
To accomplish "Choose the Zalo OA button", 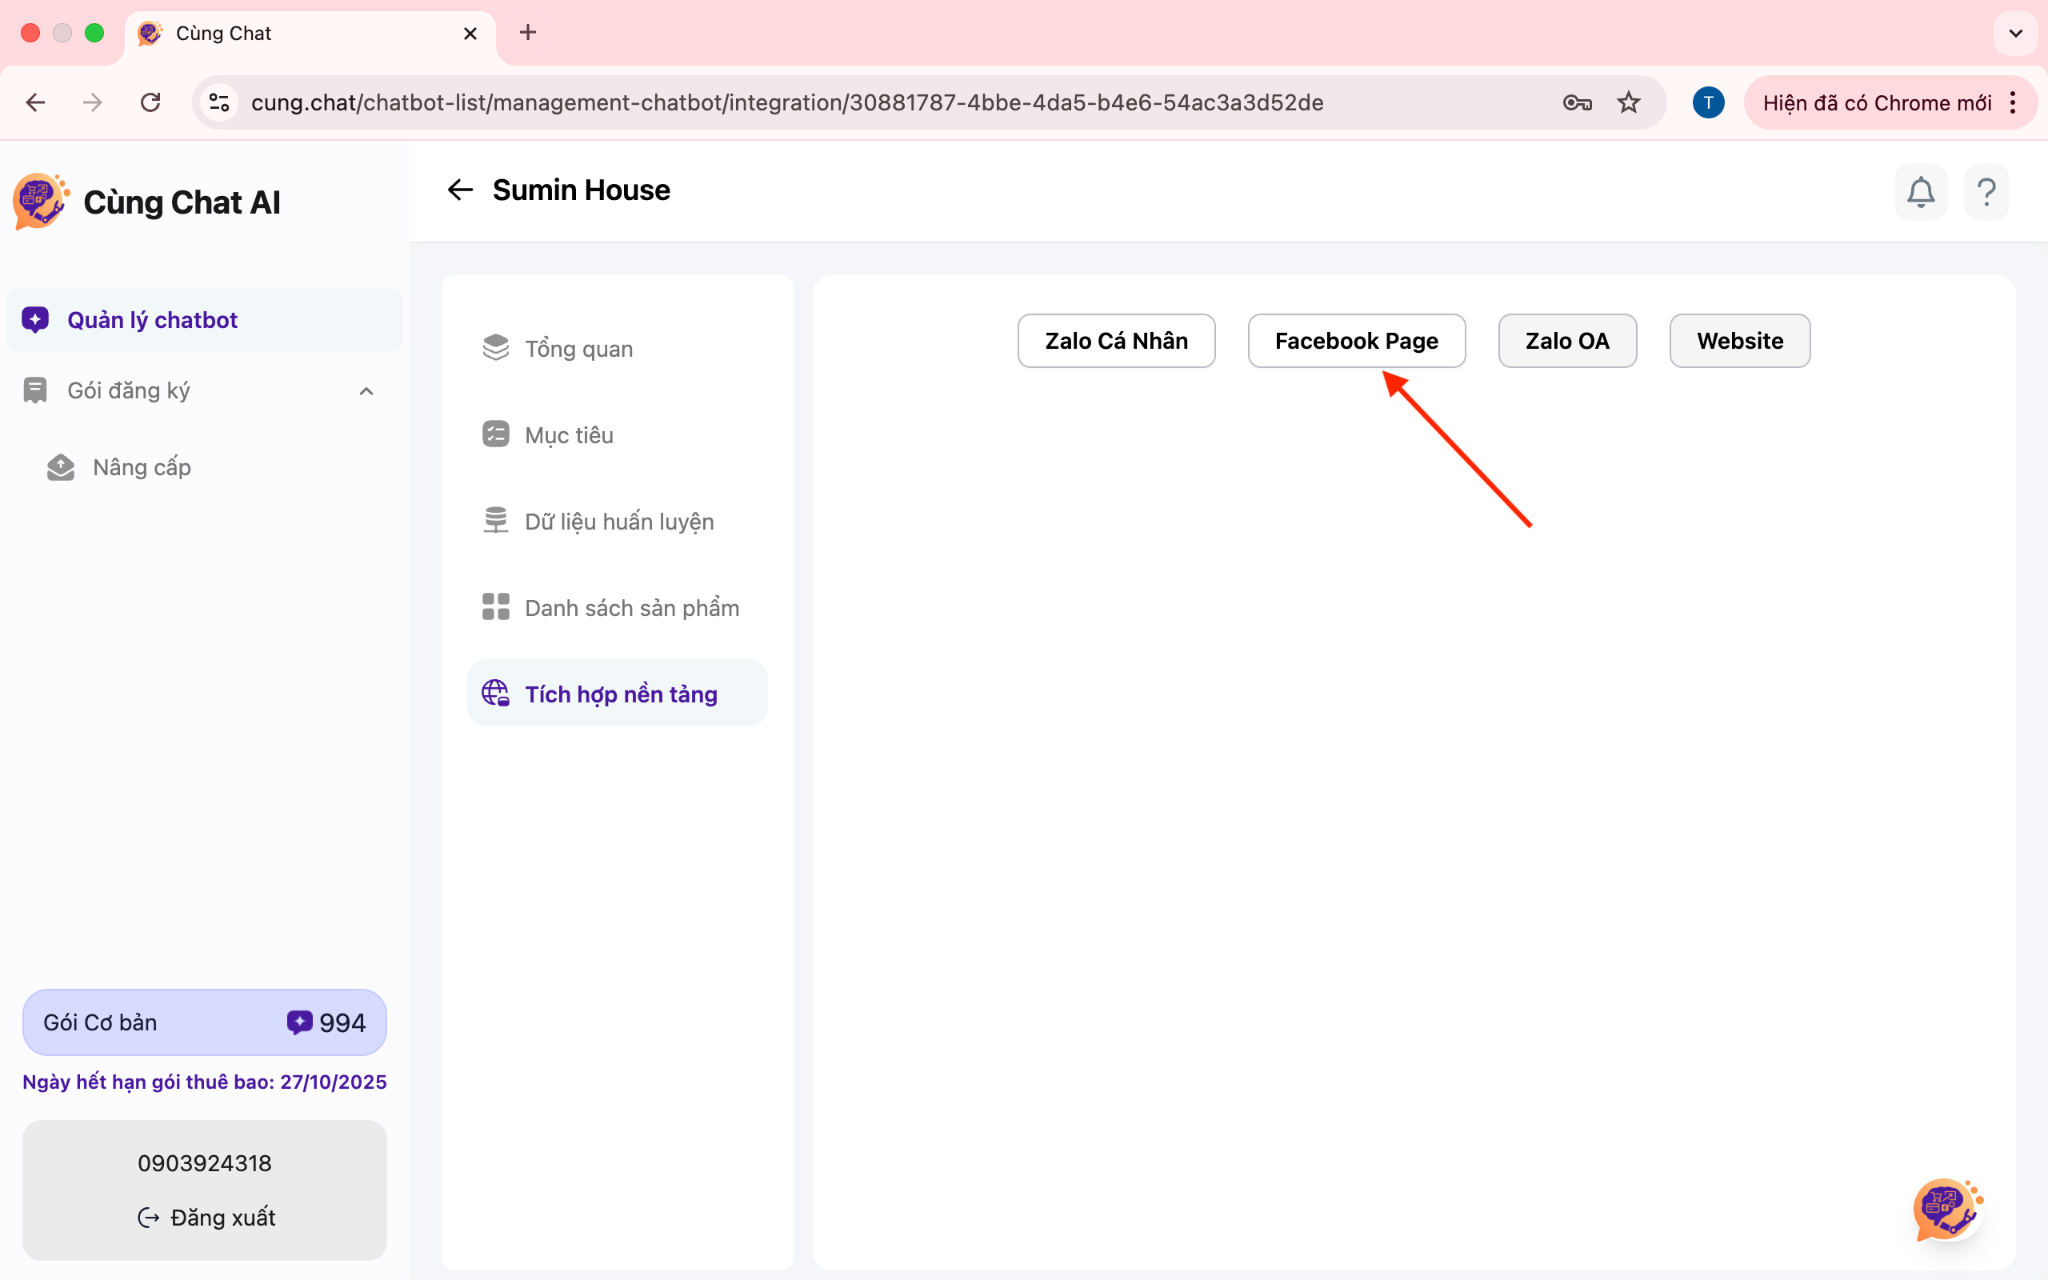I will point(1566,341).
